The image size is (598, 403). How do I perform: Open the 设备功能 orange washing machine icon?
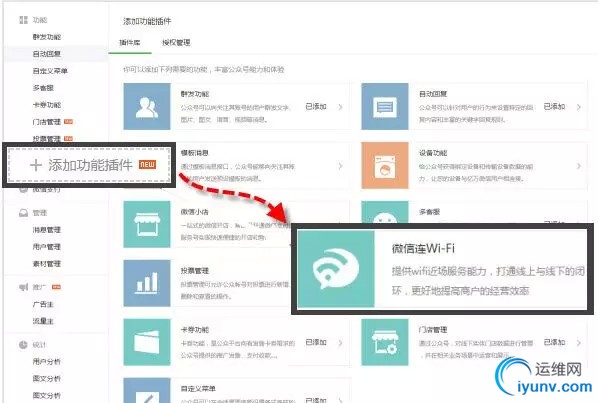pos(385,165)
